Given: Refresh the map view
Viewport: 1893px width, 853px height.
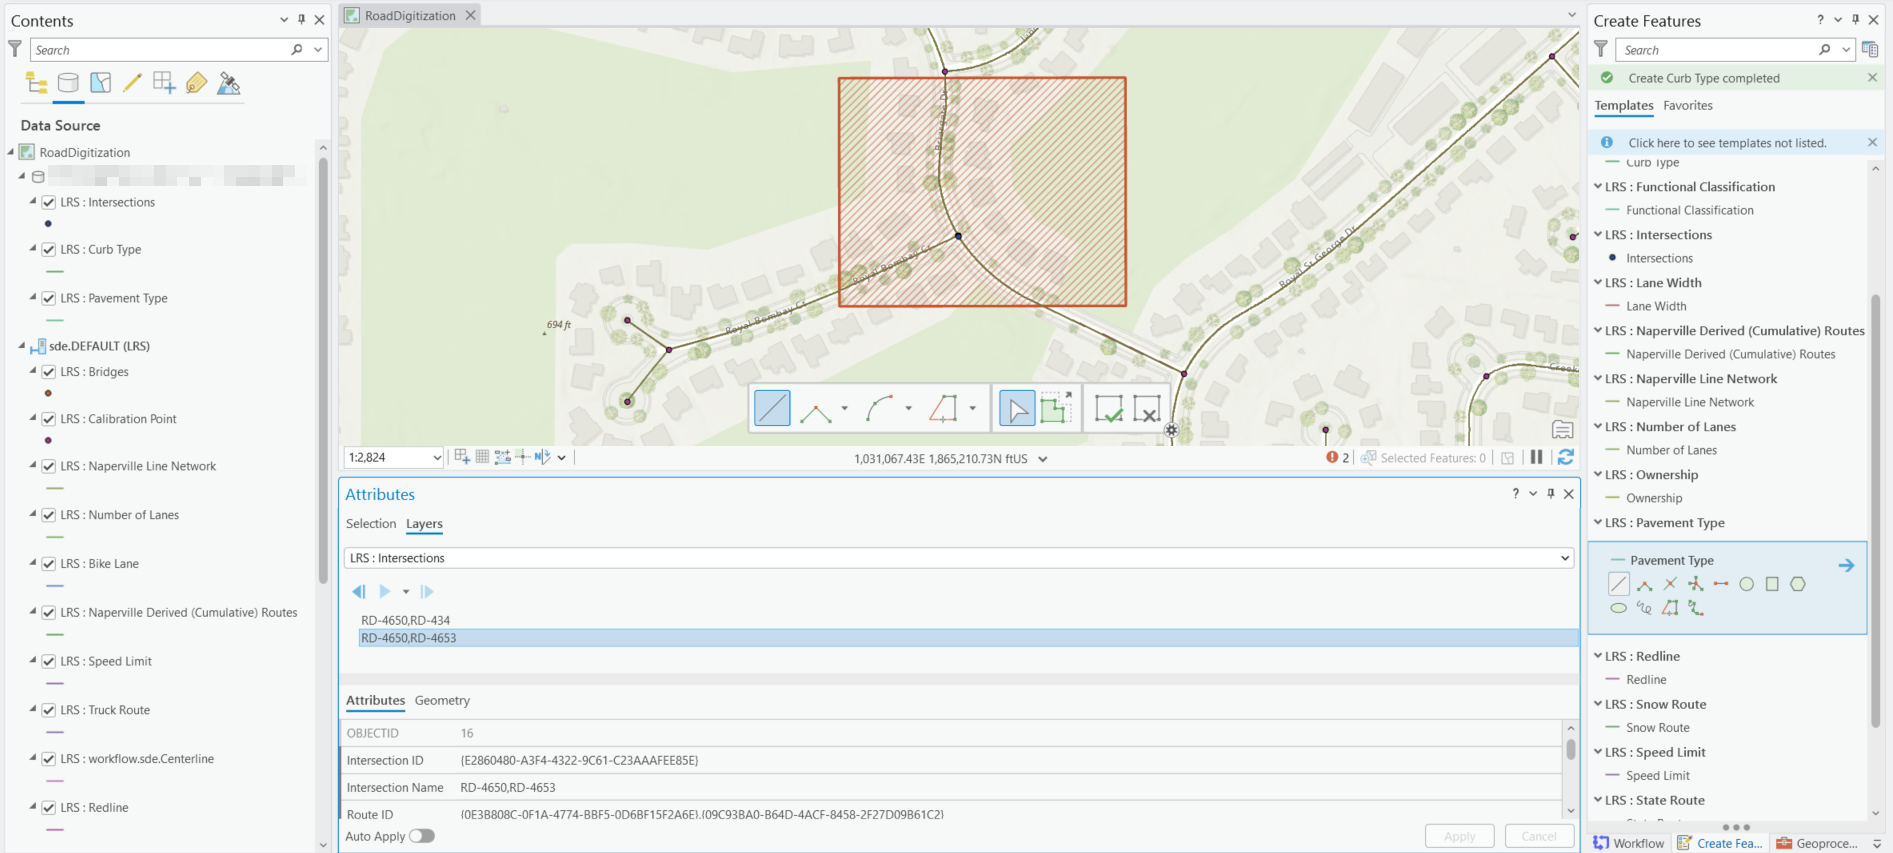Looking at the screenshot, I should (x=1566, y=457).
